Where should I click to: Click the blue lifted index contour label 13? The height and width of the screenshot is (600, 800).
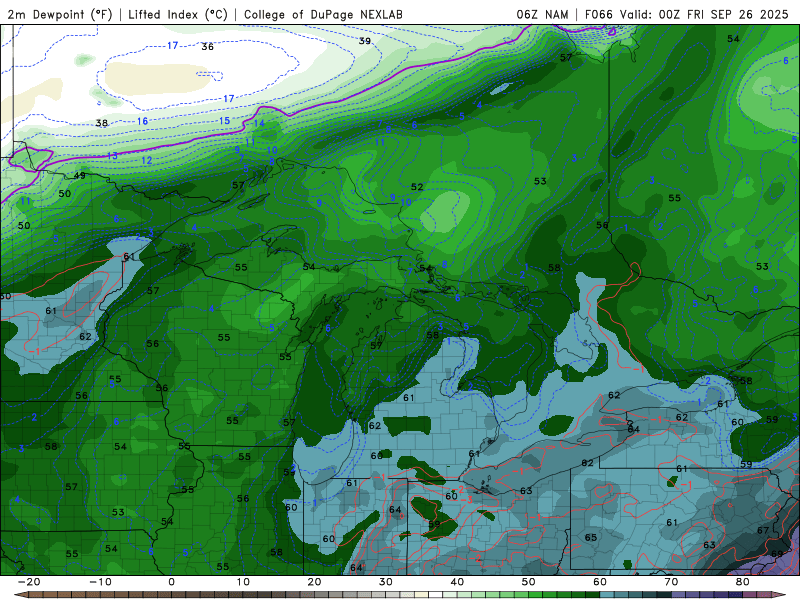click(x=112, y=156)
